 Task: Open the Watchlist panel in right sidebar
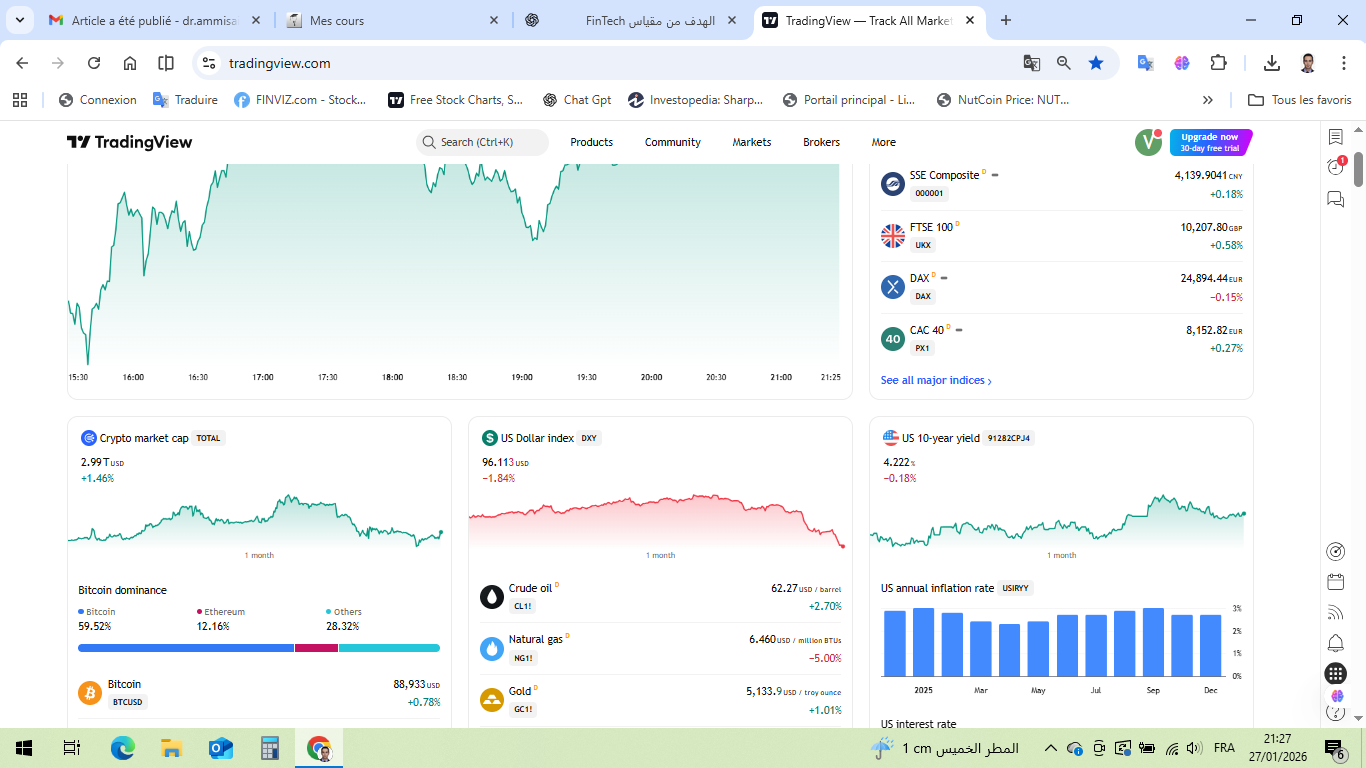coord(1335,137)
